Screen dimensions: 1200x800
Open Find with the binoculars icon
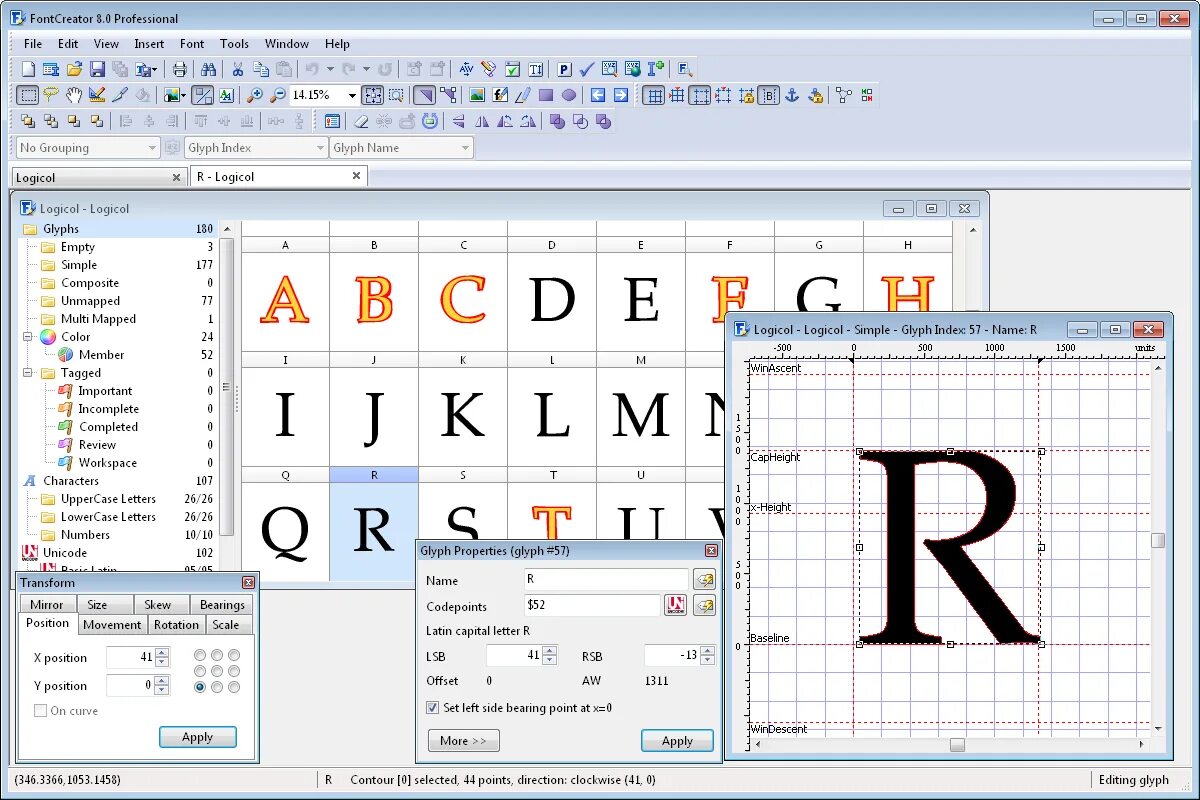[209, 69]
